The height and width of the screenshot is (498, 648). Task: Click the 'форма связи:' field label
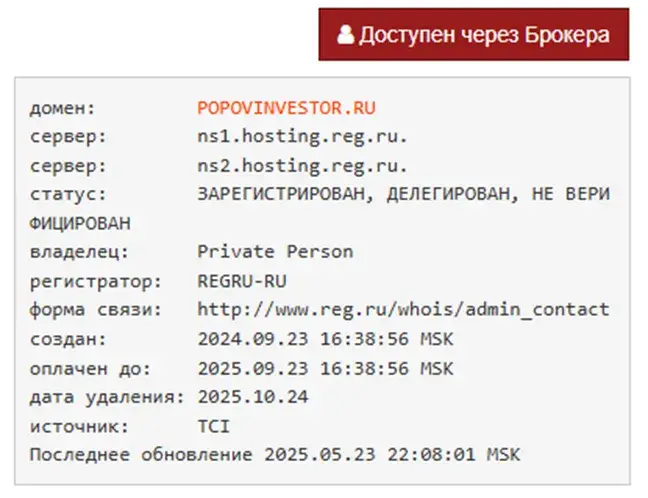(x=96, y=310)
